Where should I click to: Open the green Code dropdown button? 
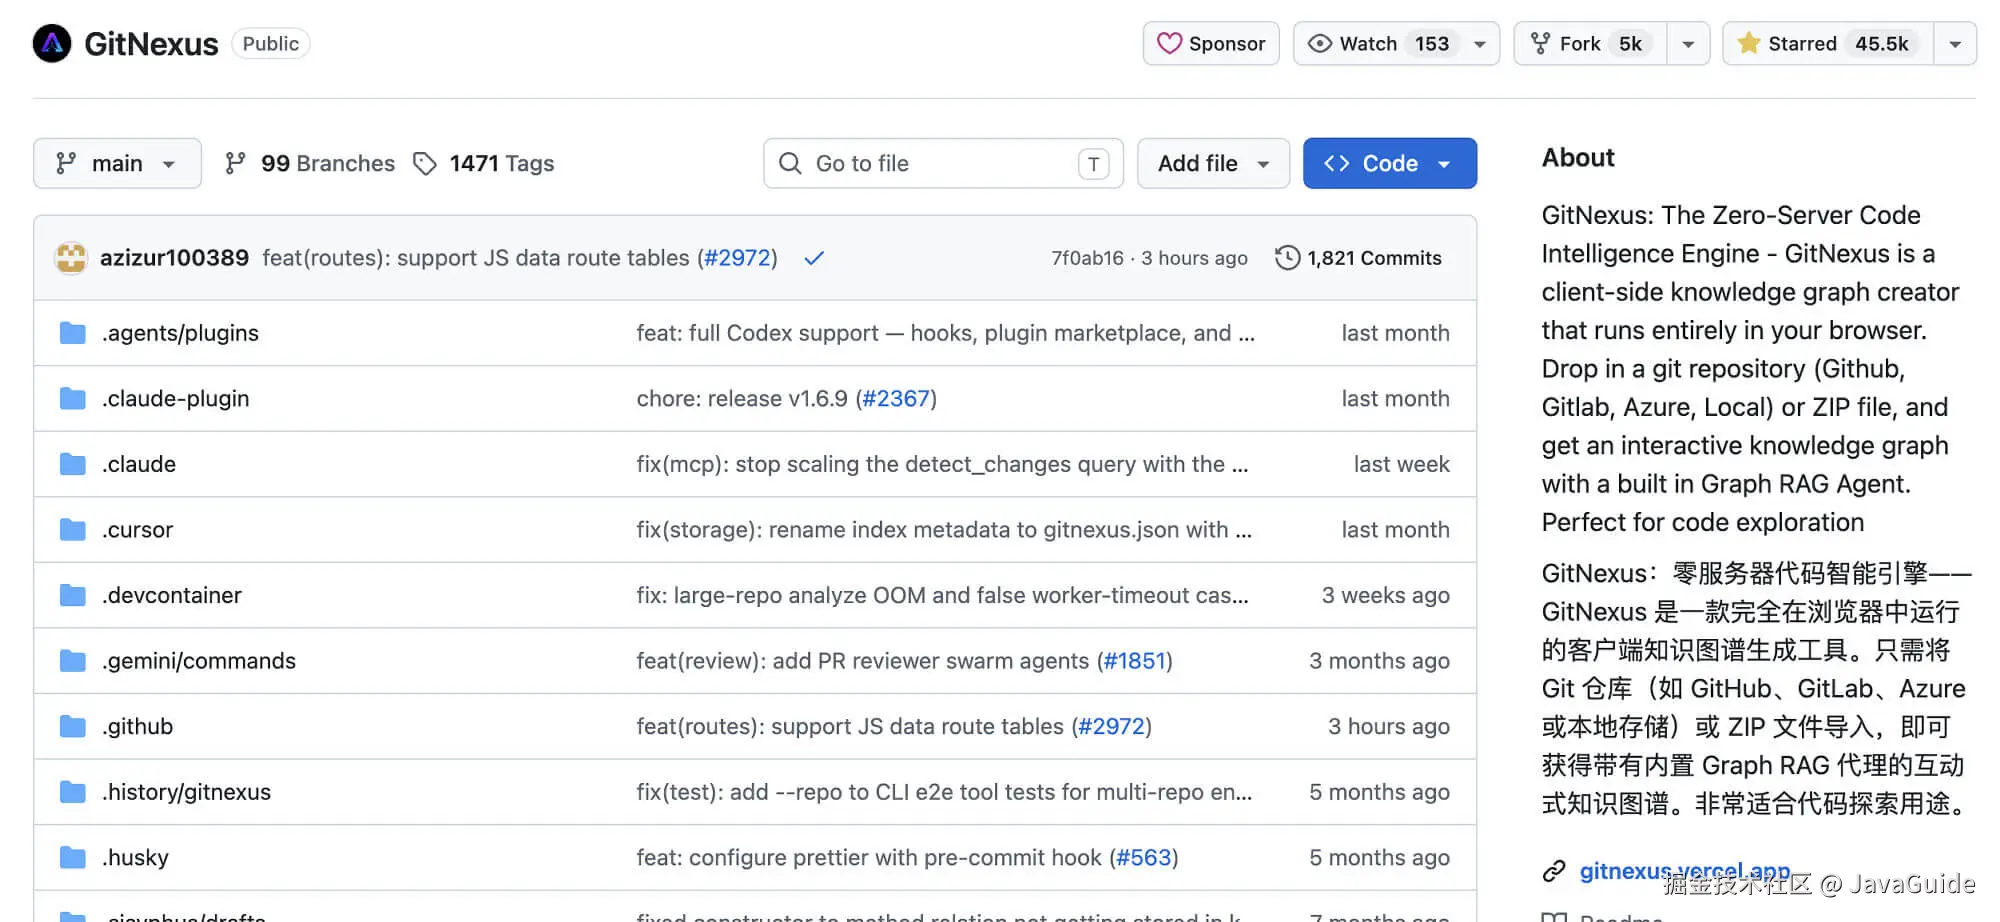[x=1390, y=163]
